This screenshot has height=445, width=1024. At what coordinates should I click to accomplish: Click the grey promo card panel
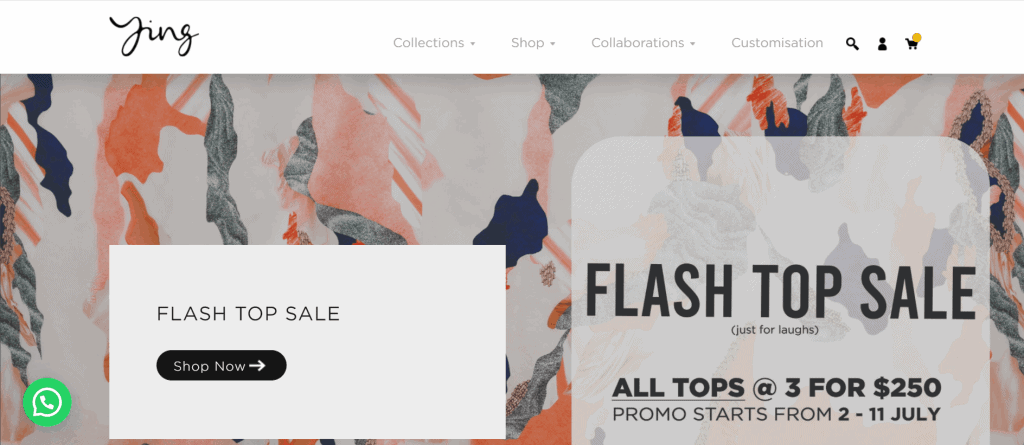coord(307,342)
